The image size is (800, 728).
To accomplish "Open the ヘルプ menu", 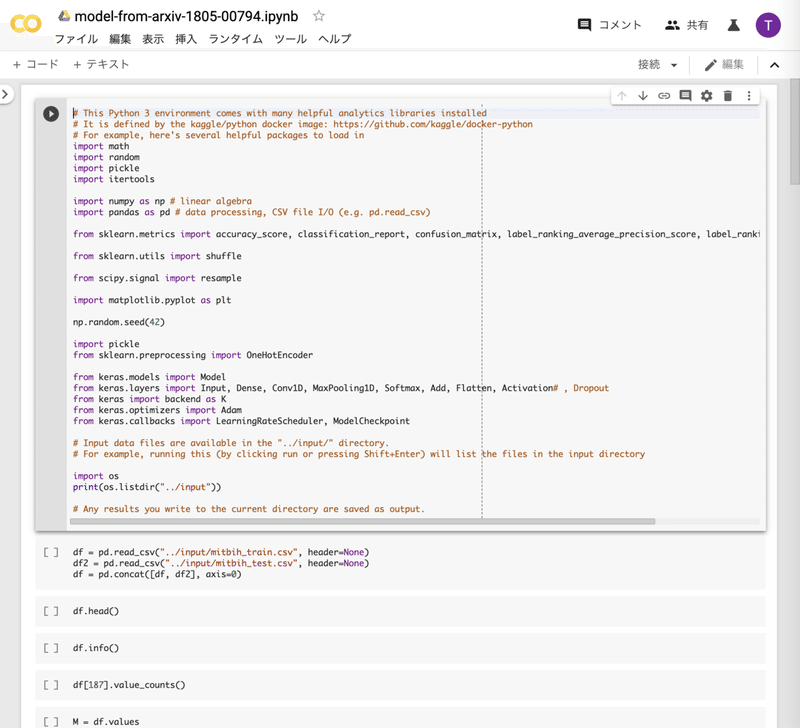I will (x=335, y=39).
